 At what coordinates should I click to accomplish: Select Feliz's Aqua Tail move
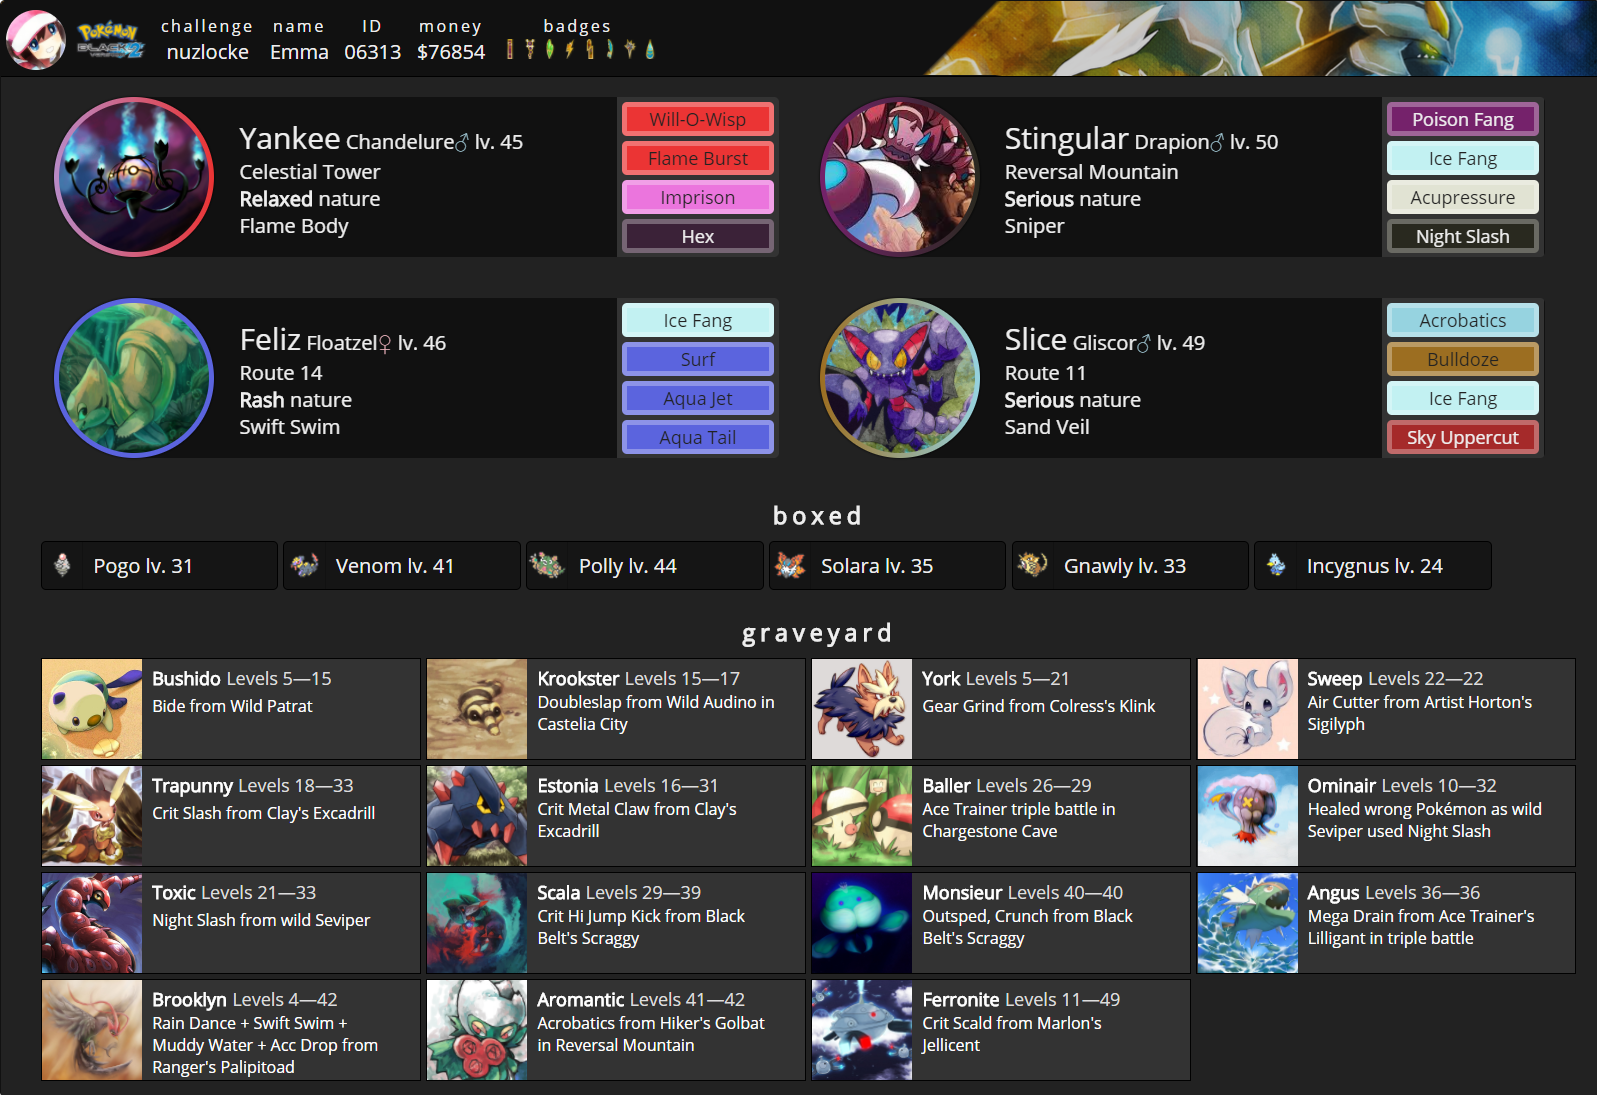(x=698, y=438)
